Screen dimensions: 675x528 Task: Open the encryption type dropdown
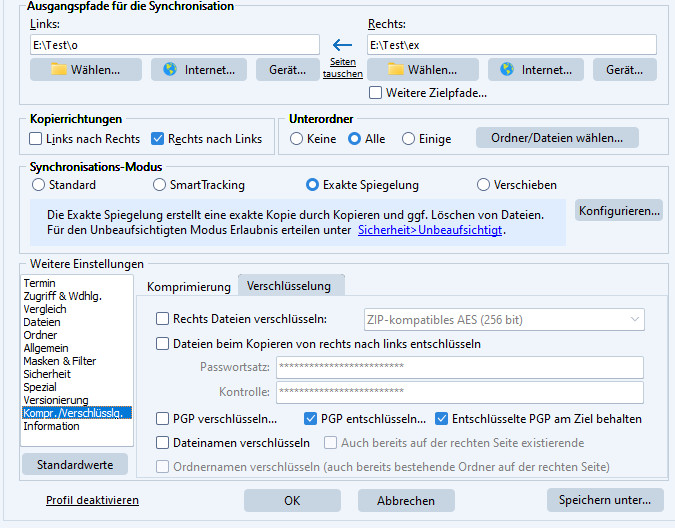point(504,319)
